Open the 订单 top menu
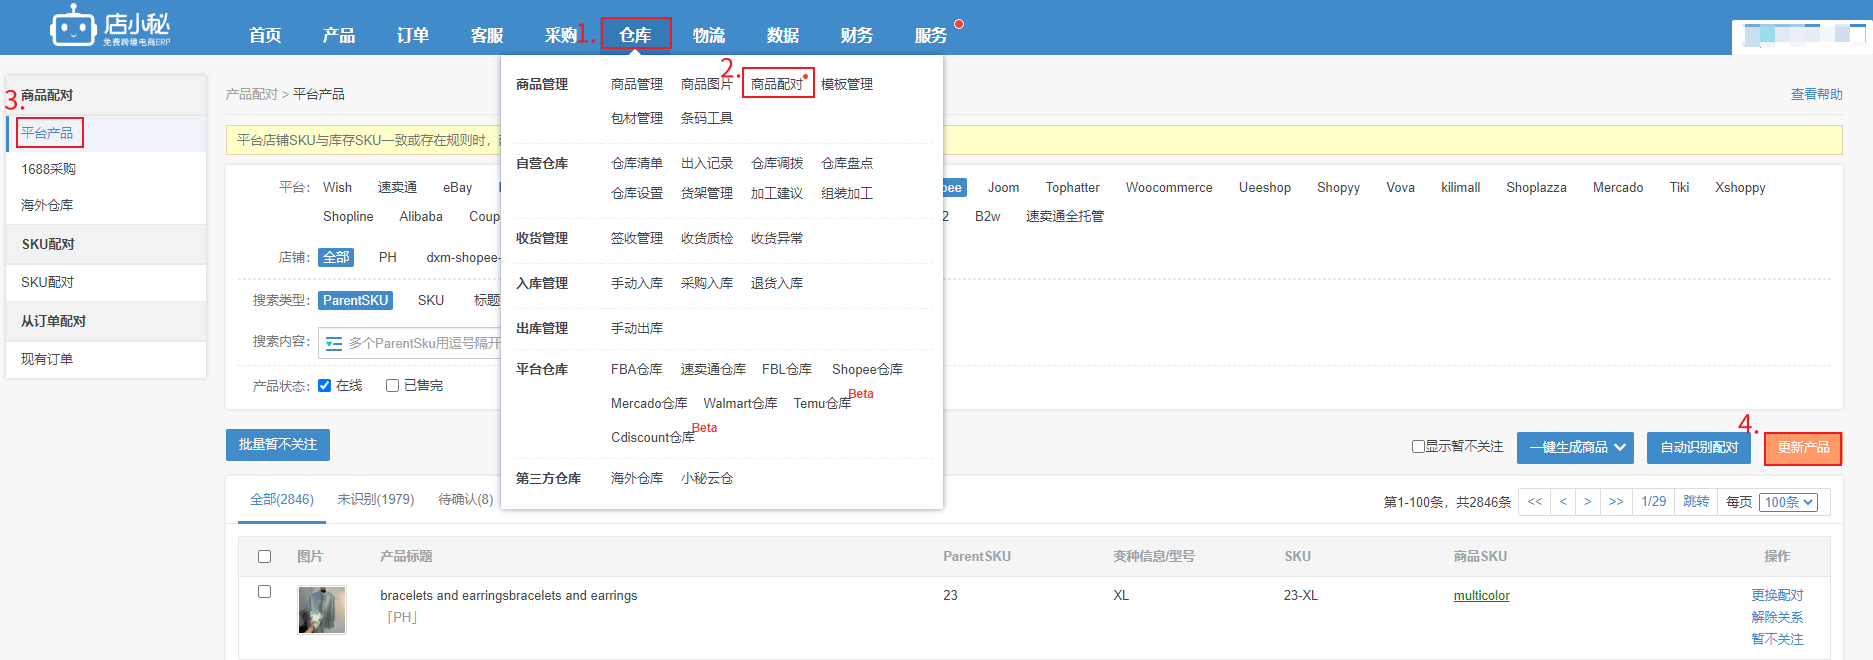The width and height of the screenshot is (1873, 660). click(x=413, y=35)
